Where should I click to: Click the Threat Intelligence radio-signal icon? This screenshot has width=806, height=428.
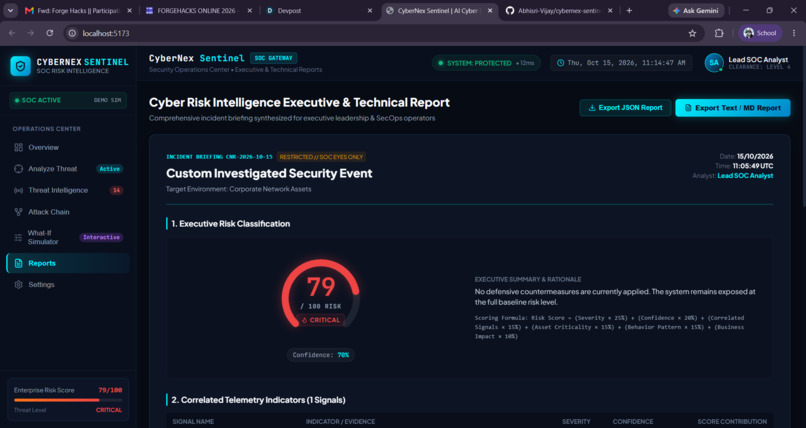pyautogui.click(x=19, y=190)
